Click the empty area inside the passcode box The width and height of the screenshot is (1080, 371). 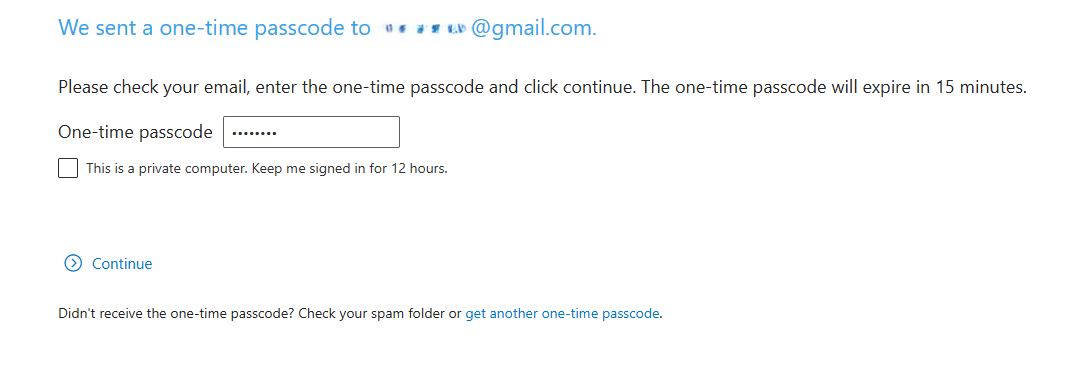pyautogui.click(x=338, y=132)
